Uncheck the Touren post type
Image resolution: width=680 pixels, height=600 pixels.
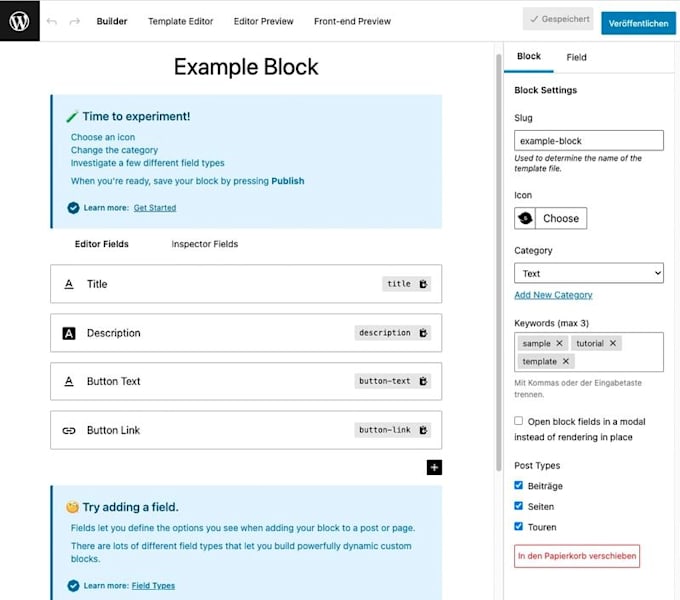(x=519, y=526)
